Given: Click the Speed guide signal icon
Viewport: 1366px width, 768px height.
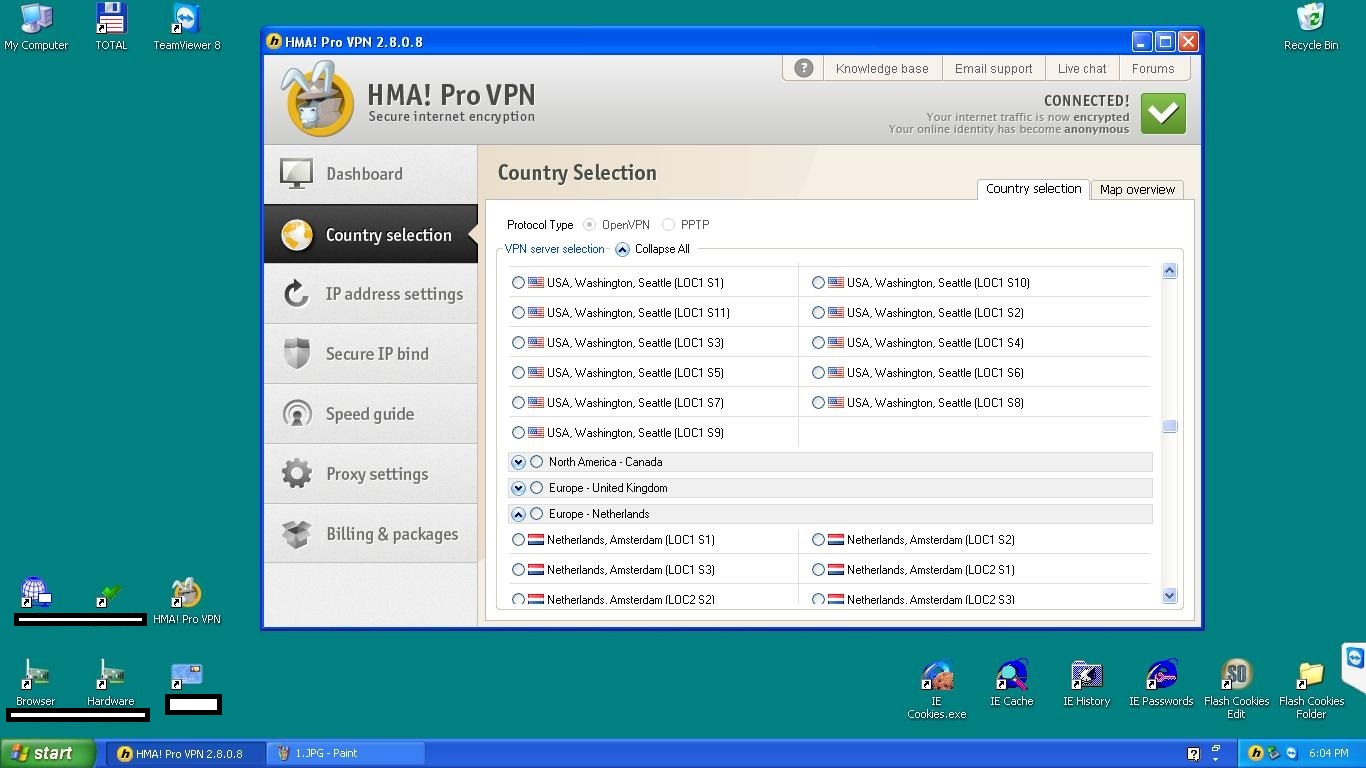Looking at the screenshot, I should (x=296, y=414).
